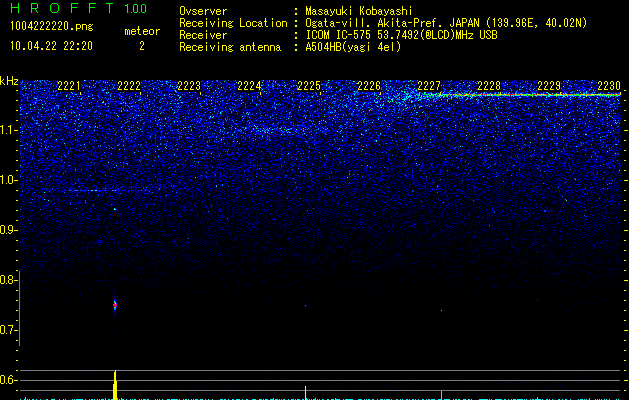Click the word meteor in the header

(x=142, y=31)
